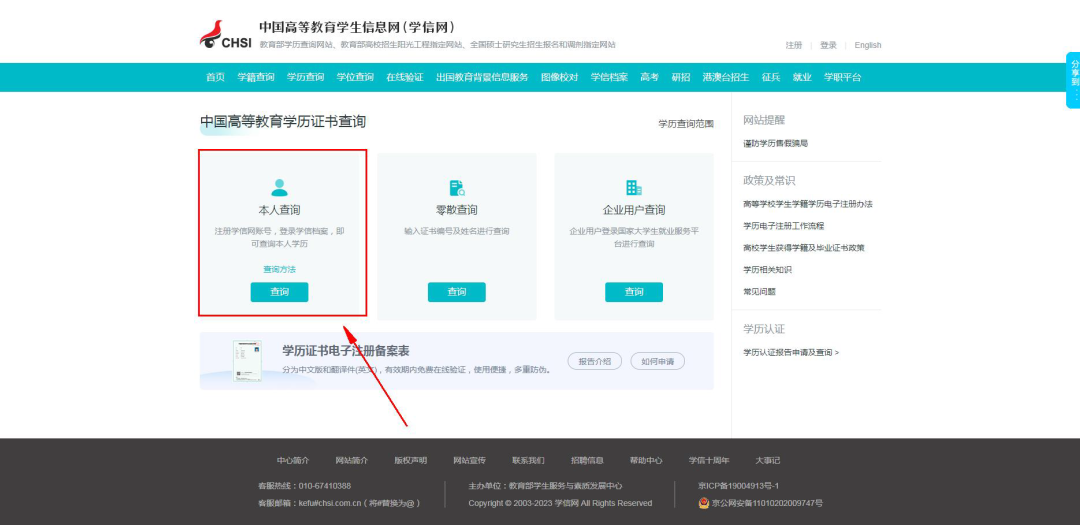Viewport: 1080px width, 525px height.
Task: Open 学历电子注册工作流程 link
Action: pos(784,226)
